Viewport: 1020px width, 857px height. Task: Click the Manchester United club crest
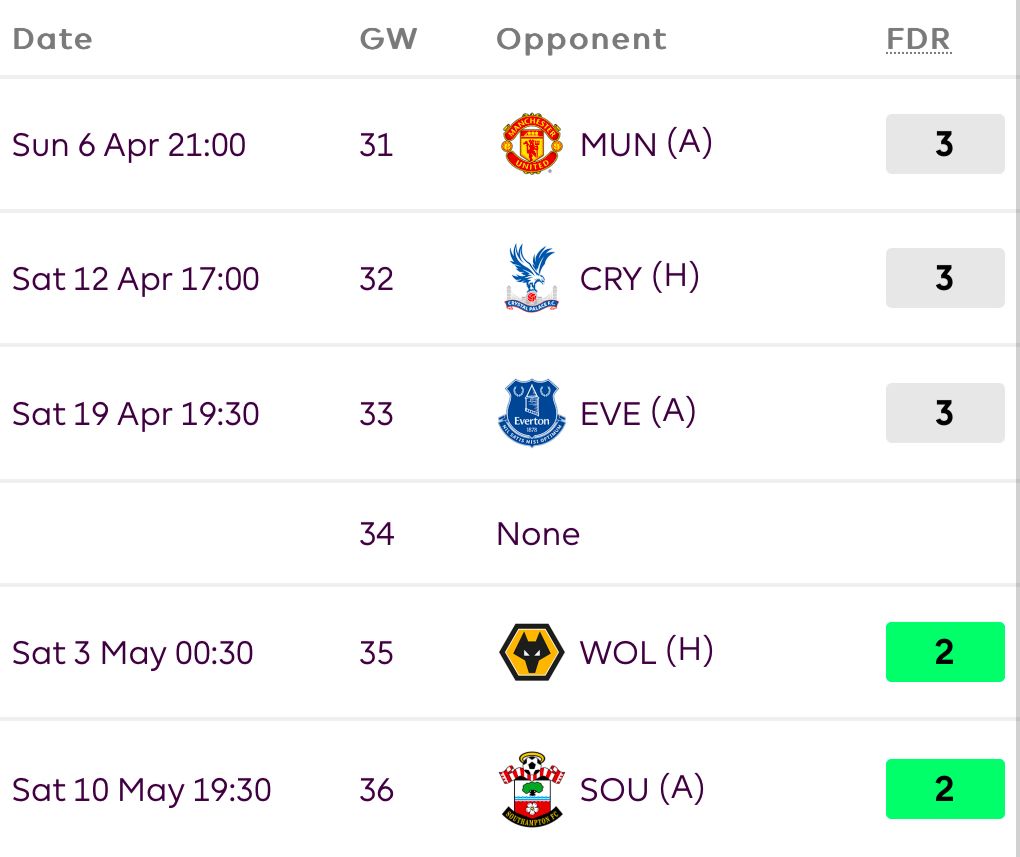click(x=531, y=145)
